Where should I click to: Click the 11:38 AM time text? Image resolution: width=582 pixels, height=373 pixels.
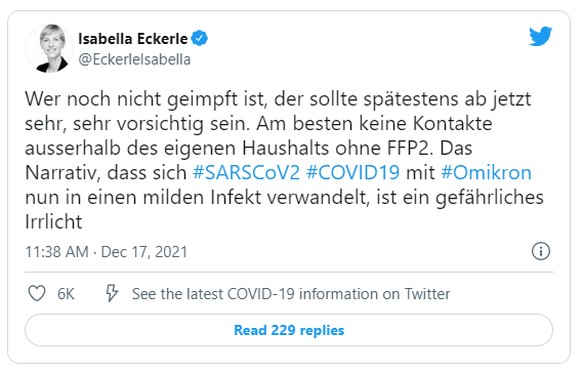tap(57, 252)
